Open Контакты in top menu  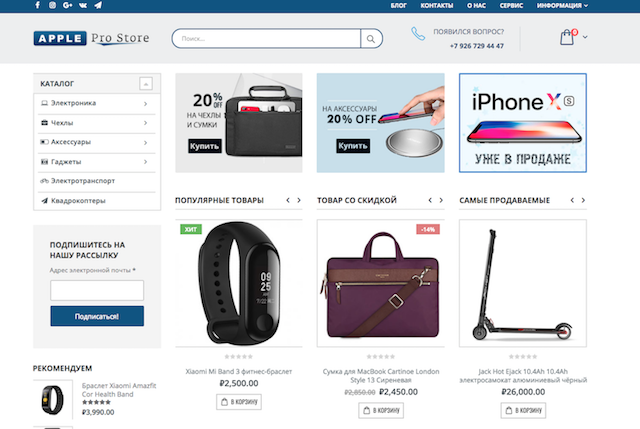click(437, 5)
